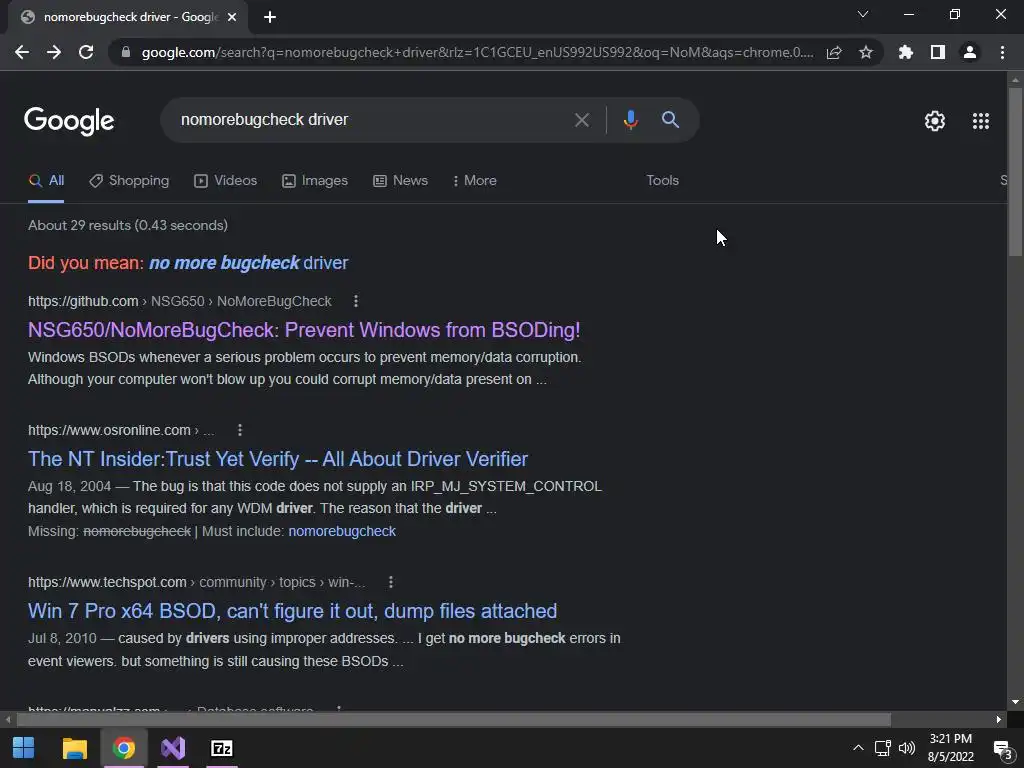Open options dots for the GitHub result
Screen dimensions: 1024x768
tap(355, 301)
